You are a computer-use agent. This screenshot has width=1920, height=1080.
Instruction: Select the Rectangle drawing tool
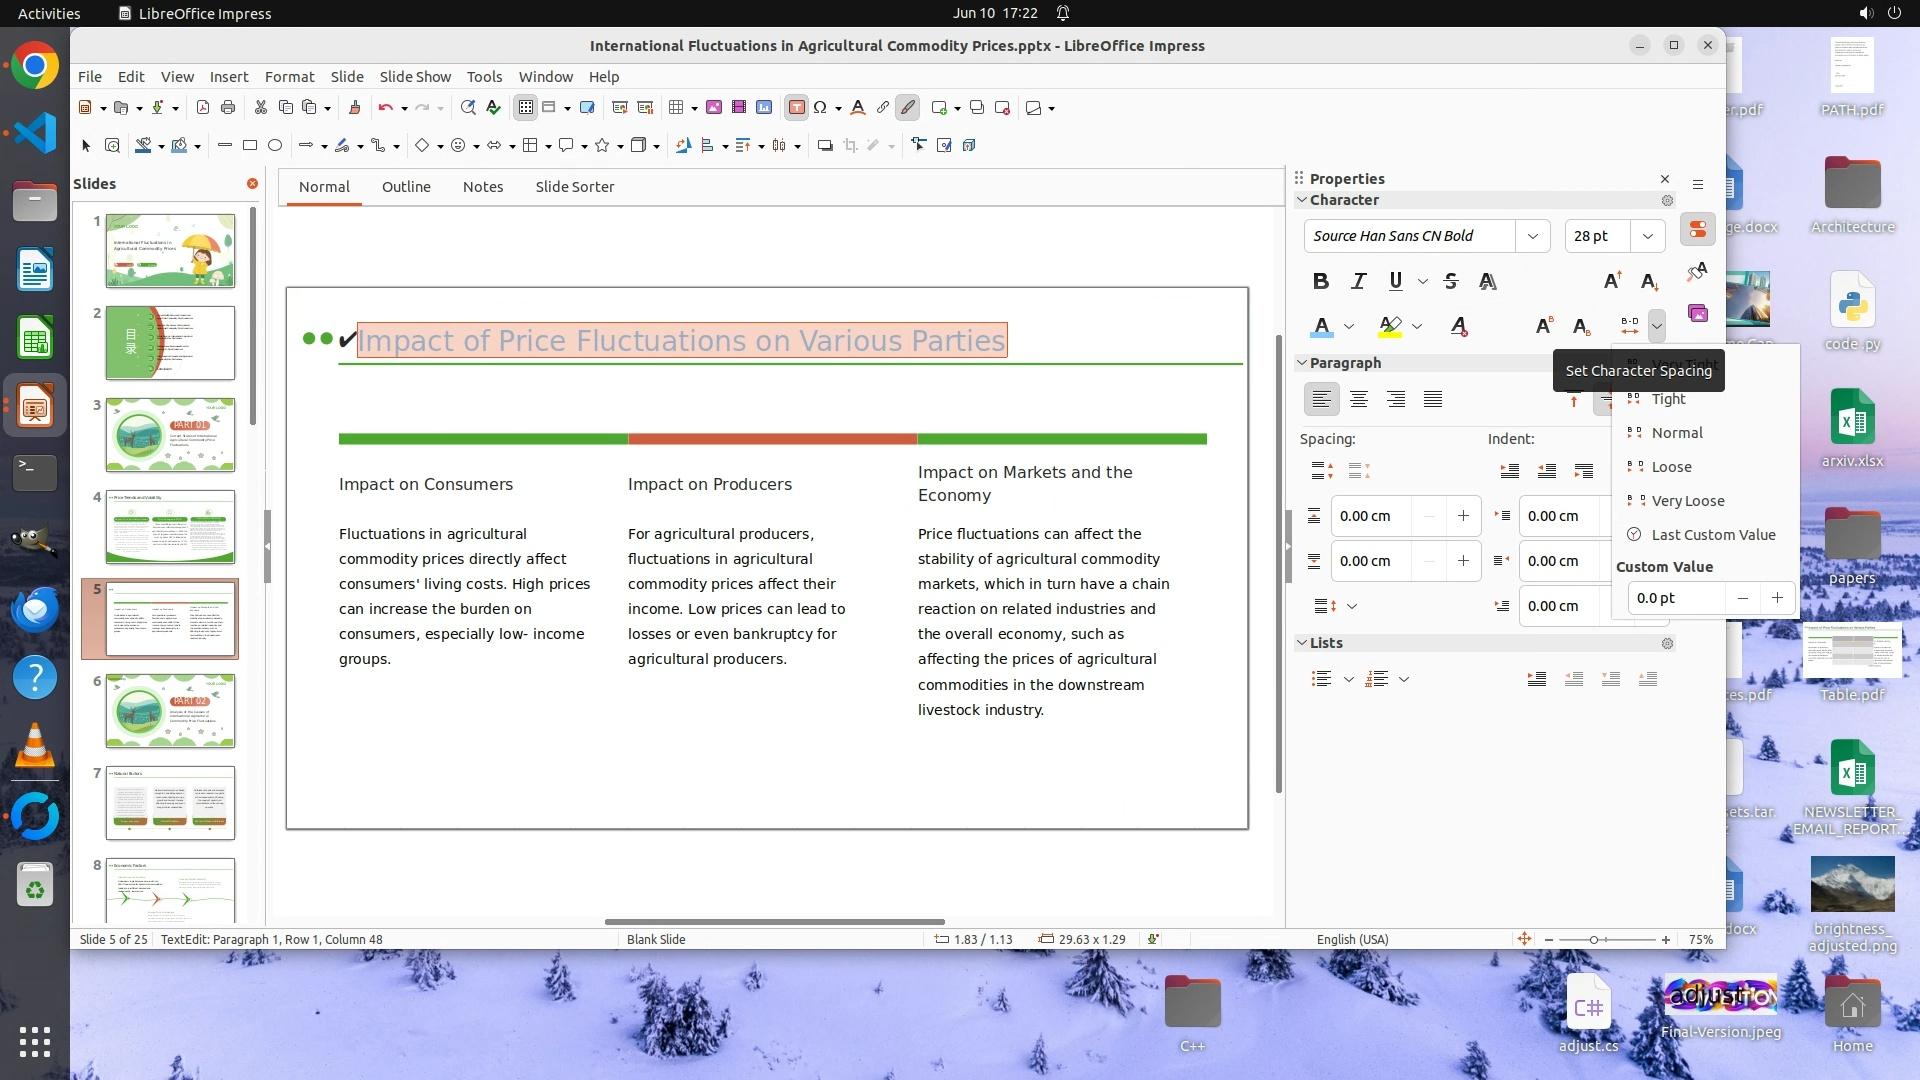click(x=250, y=146)
